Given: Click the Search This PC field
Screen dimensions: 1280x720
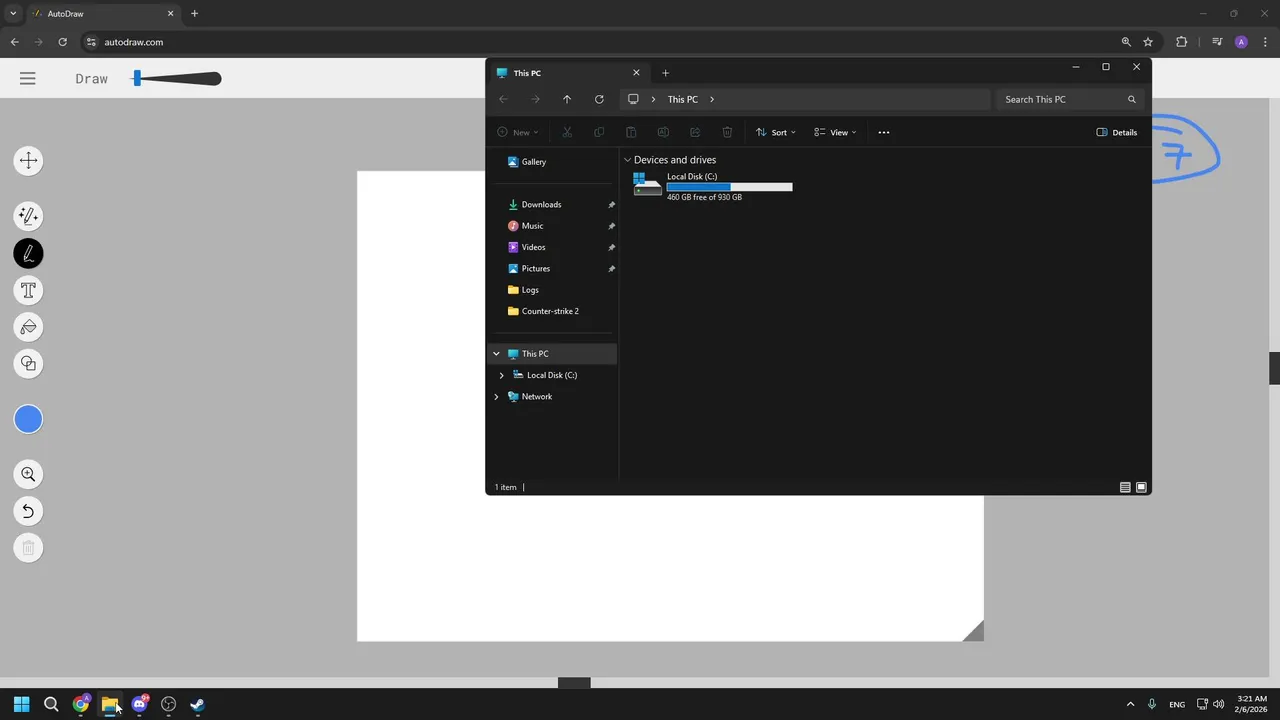Looking at the screenshot, I should (1070, 99).
